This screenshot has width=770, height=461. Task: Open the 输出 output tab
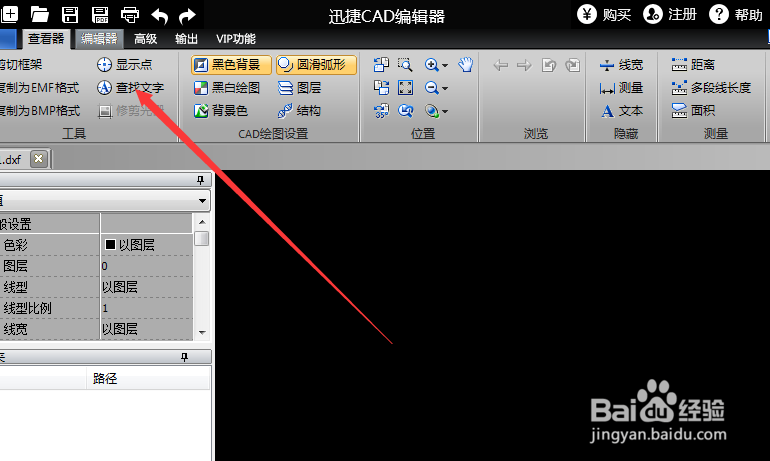point(186,39)
